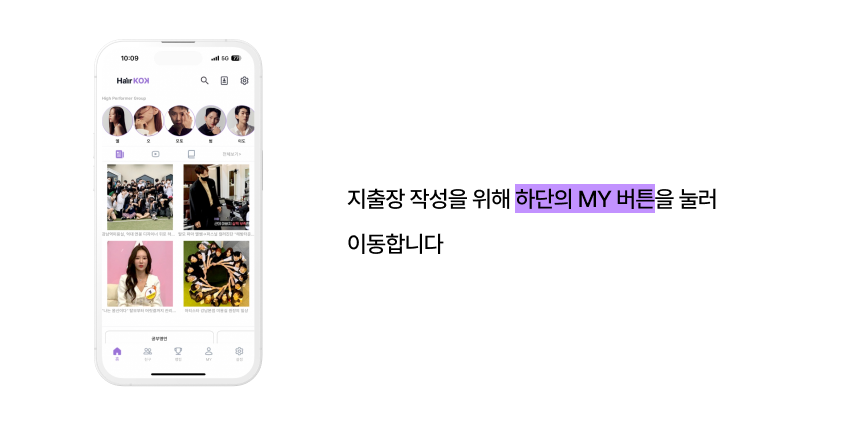Select third profile covering face with hand
Screen dimensions: 860x425
tap(180, 121)
